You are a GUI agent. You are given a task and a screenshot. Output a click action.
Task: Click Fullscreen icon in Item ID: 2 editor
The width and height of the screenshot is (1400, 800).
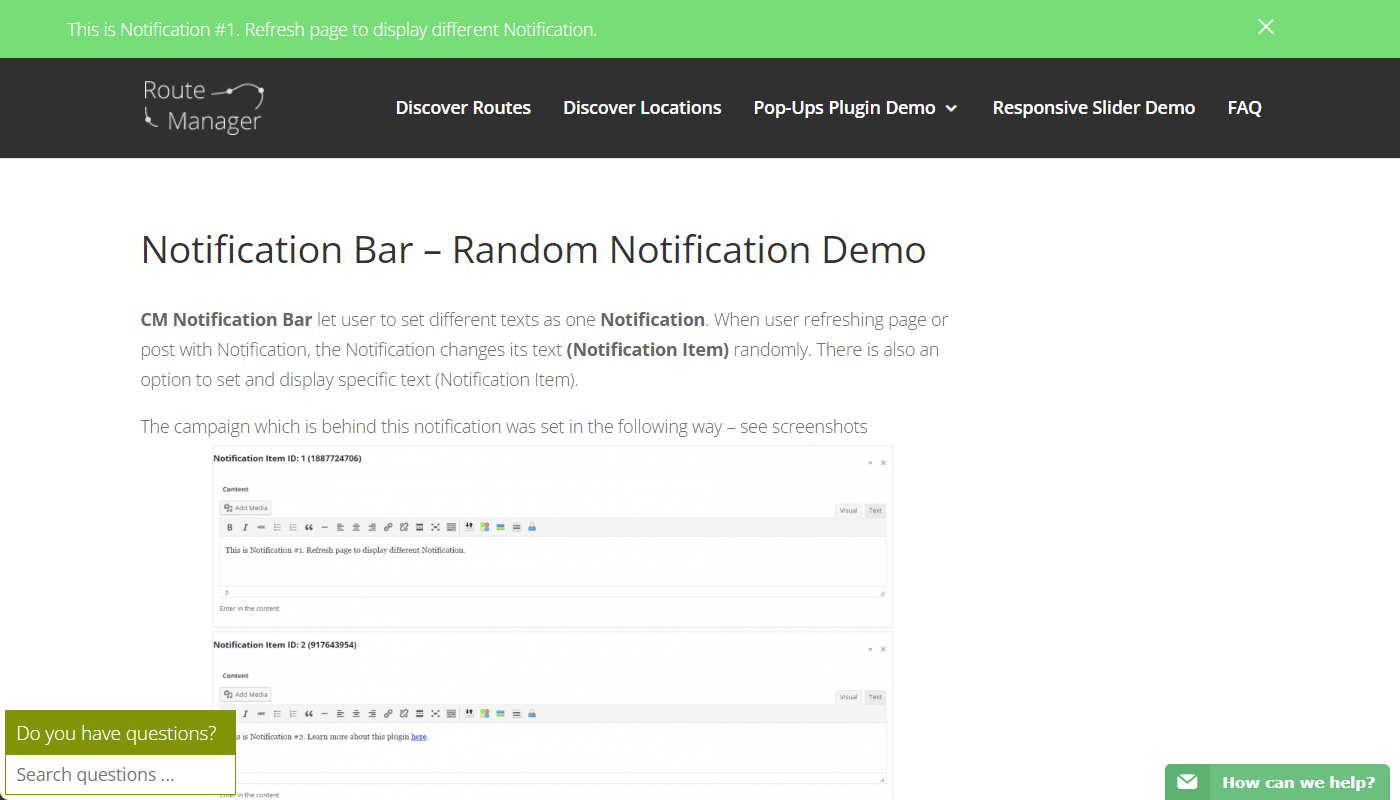(x=436, y=713)
